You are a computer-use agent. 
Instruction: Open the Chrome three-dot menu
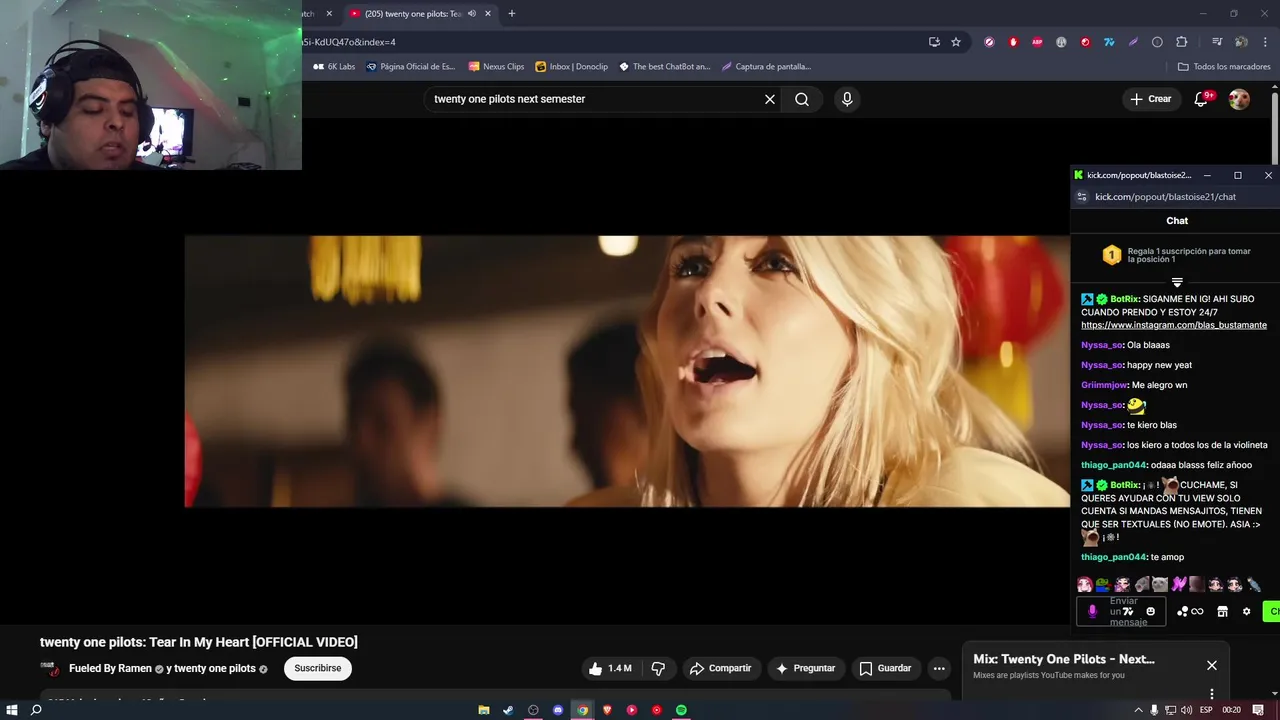pos(1265,42)
